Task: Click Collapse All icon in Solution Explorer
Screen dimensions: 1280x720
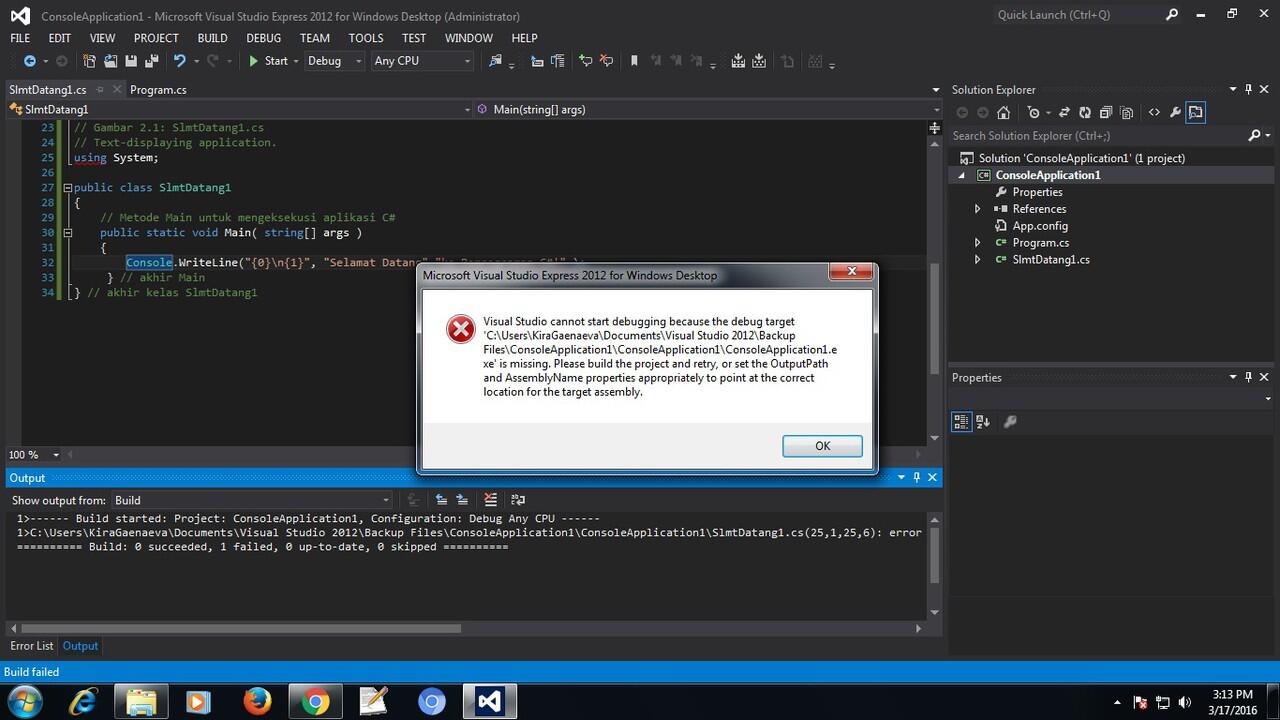Action: click(x=1106, y=113)
